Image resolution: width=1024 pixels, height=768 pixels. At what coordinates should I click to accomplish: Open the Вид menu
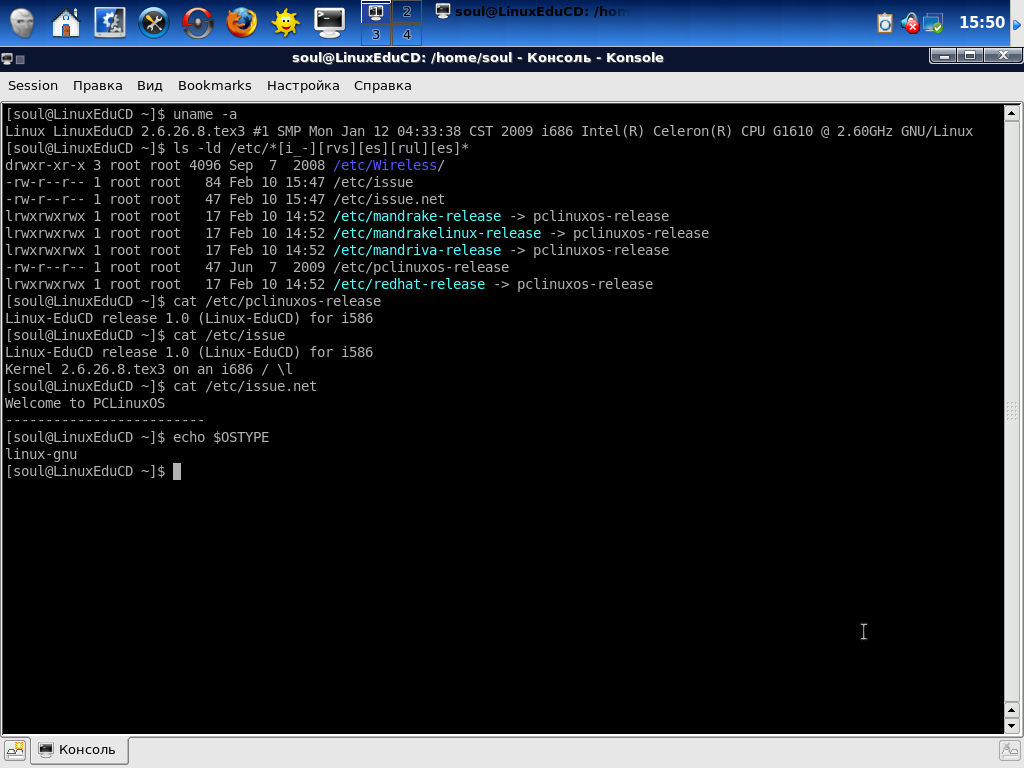(x=150, y=86)
